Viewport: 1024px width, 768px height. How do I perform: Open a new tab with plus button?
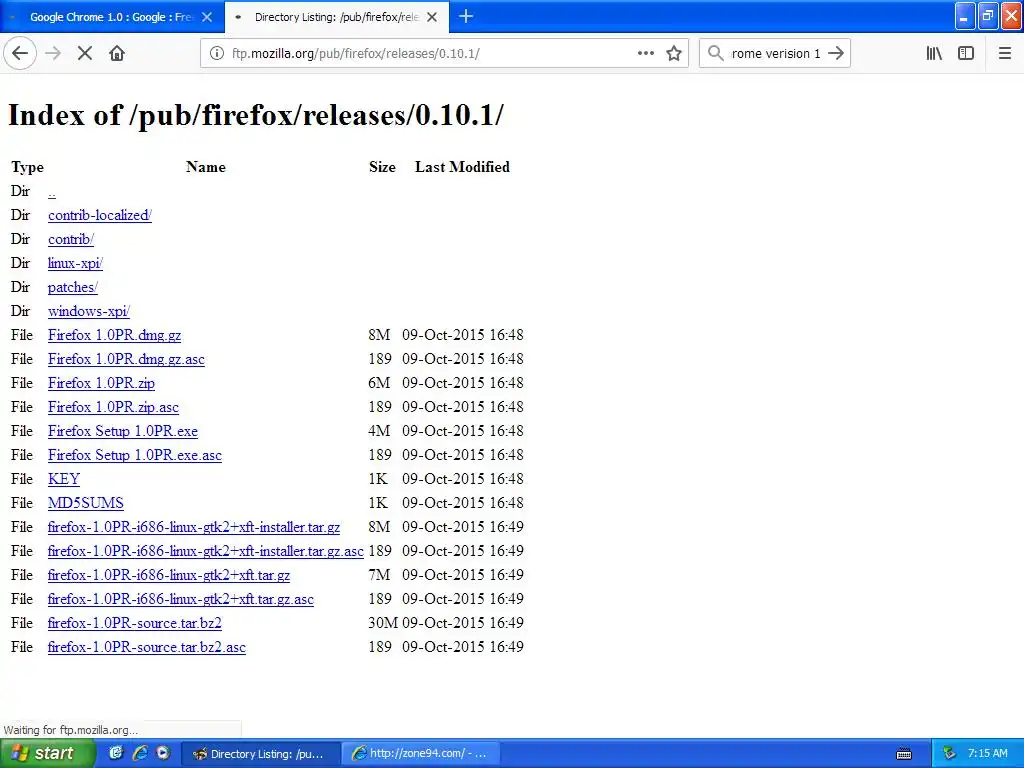[466, 16]
